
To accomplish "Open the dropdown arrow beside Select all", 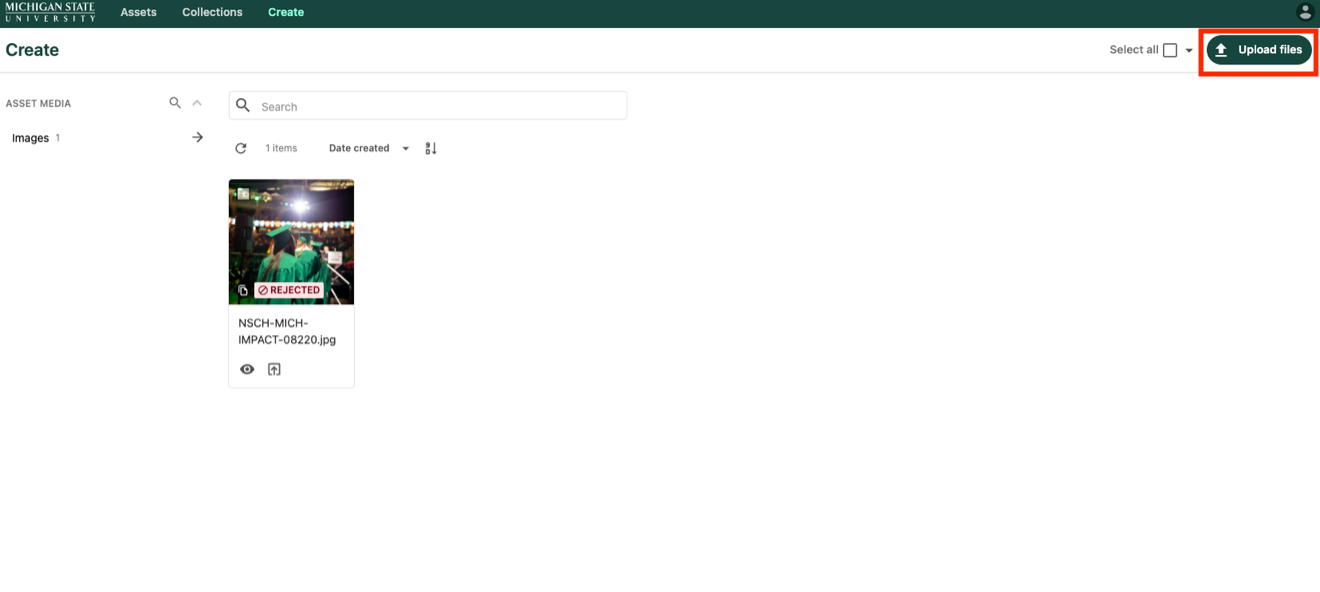I will pos(1189,51).
